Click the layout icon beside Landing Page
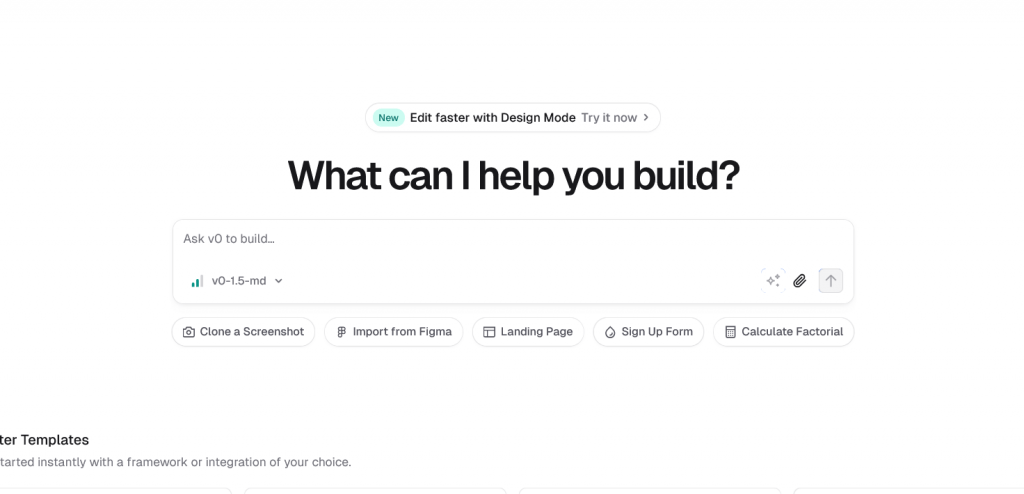Screen dimensions: 1024x494 489,332
